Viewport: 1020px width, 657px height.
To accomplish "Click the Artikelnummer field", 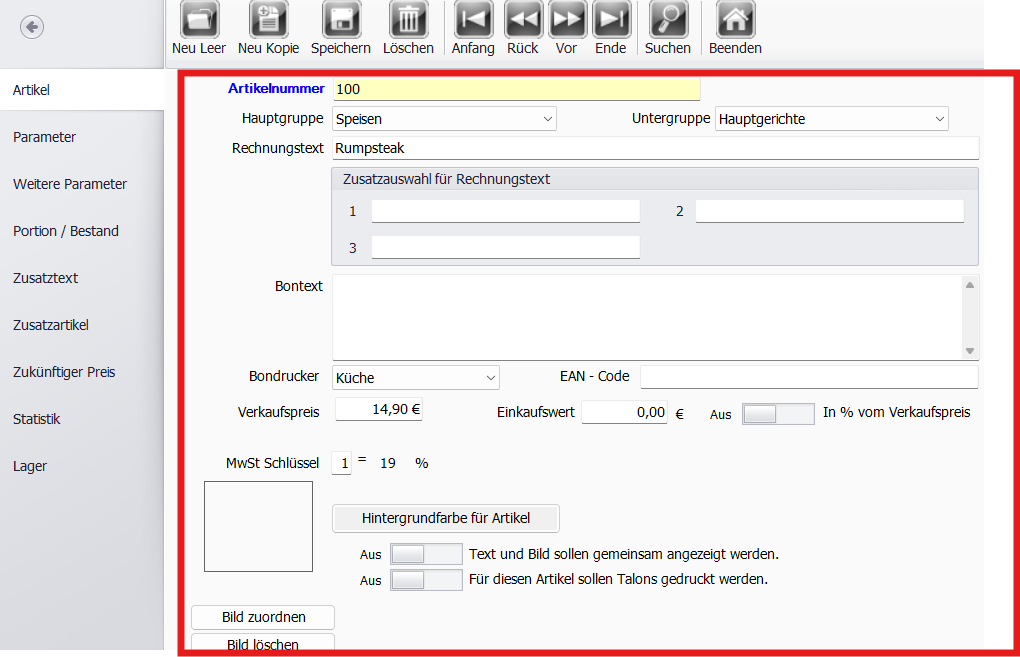I will pyautogui.click(x=517, y=89).
